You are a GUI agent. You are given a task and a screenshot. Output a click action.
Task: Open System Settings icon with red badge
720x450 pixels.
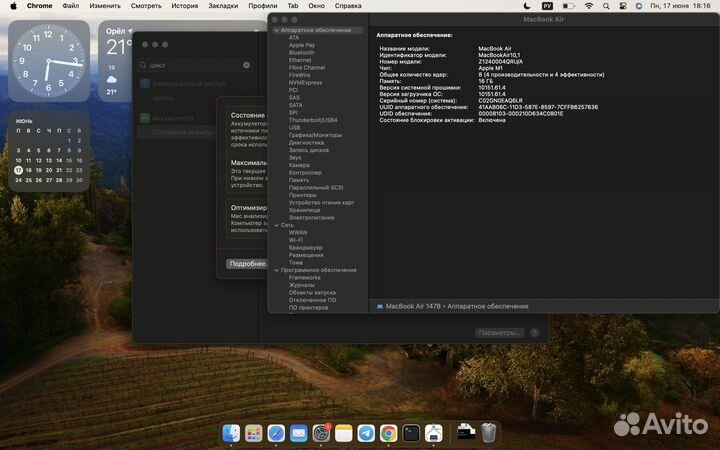321,433
